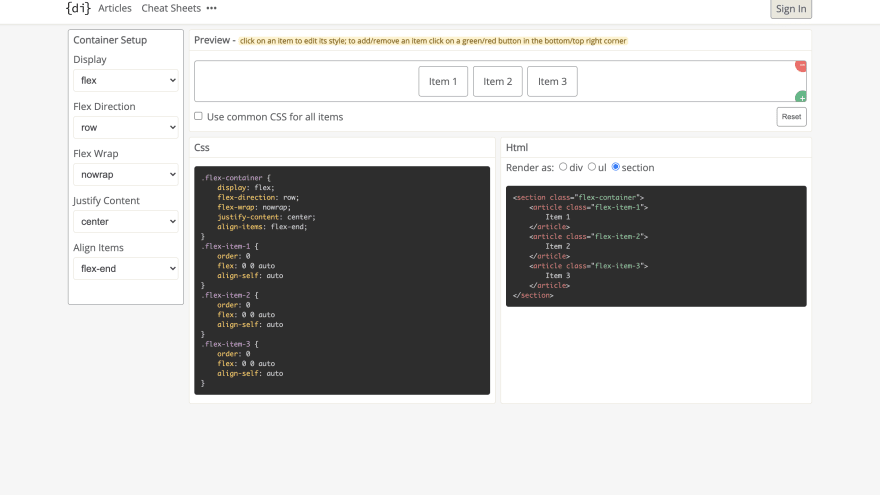Click the Sign In button

[791, 8]
